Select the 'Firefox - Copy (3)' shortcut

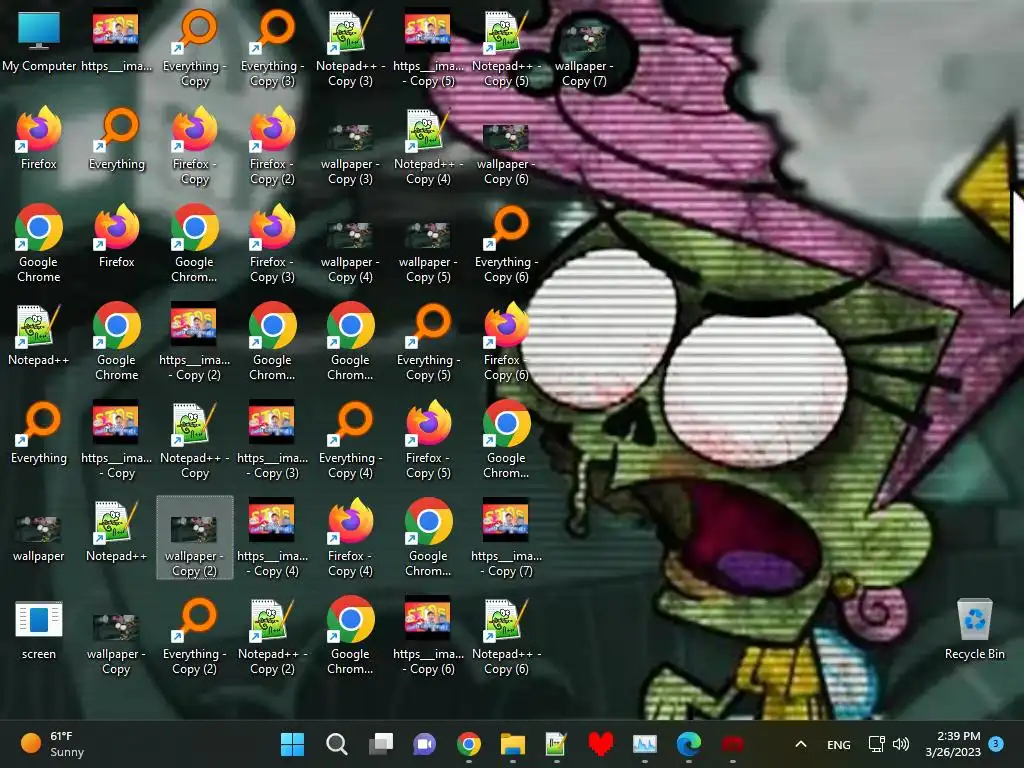(x=272, y=244)
